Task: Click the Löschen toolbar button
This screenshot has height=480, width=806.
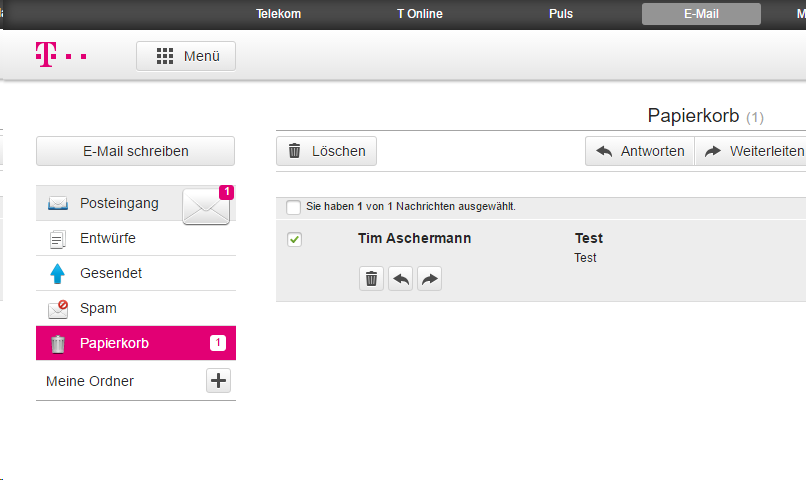Action: pos(326,151)
